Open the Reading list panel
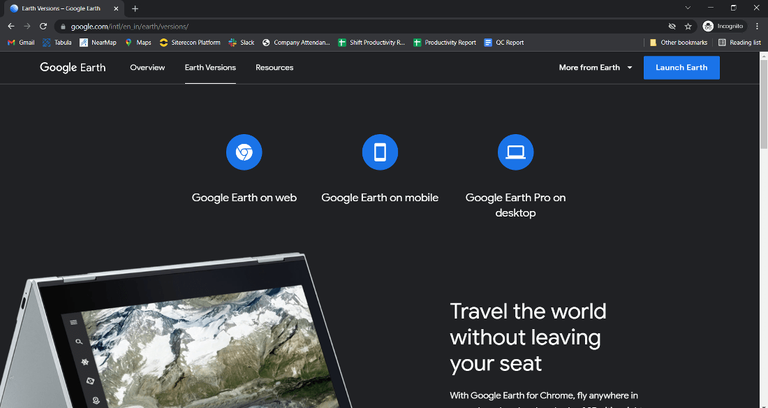 (x=740, y=43)
